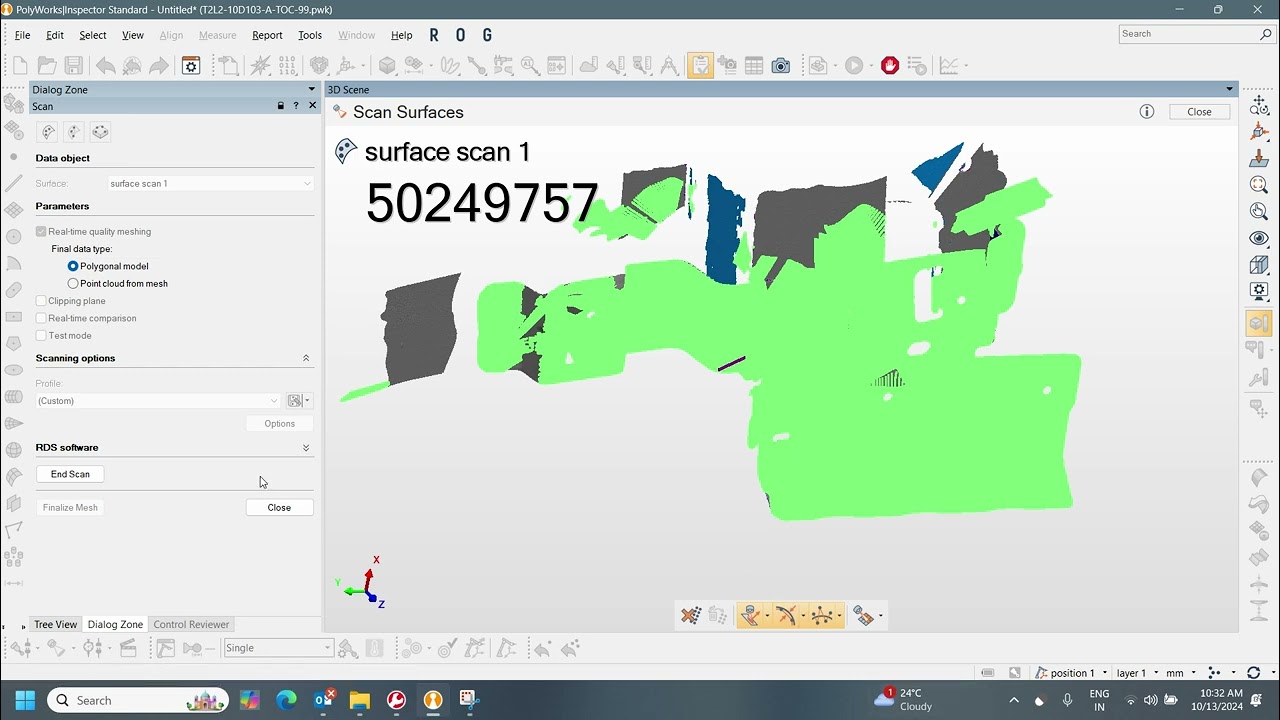
Task: Click the Search field at top right
Action: (x=1196, y=34)
